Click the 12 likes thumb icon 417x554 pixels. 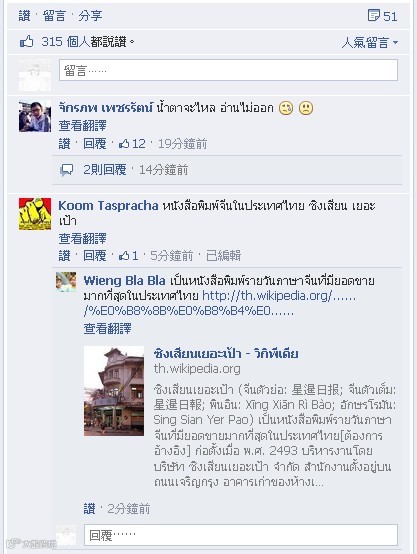(124, 144)
